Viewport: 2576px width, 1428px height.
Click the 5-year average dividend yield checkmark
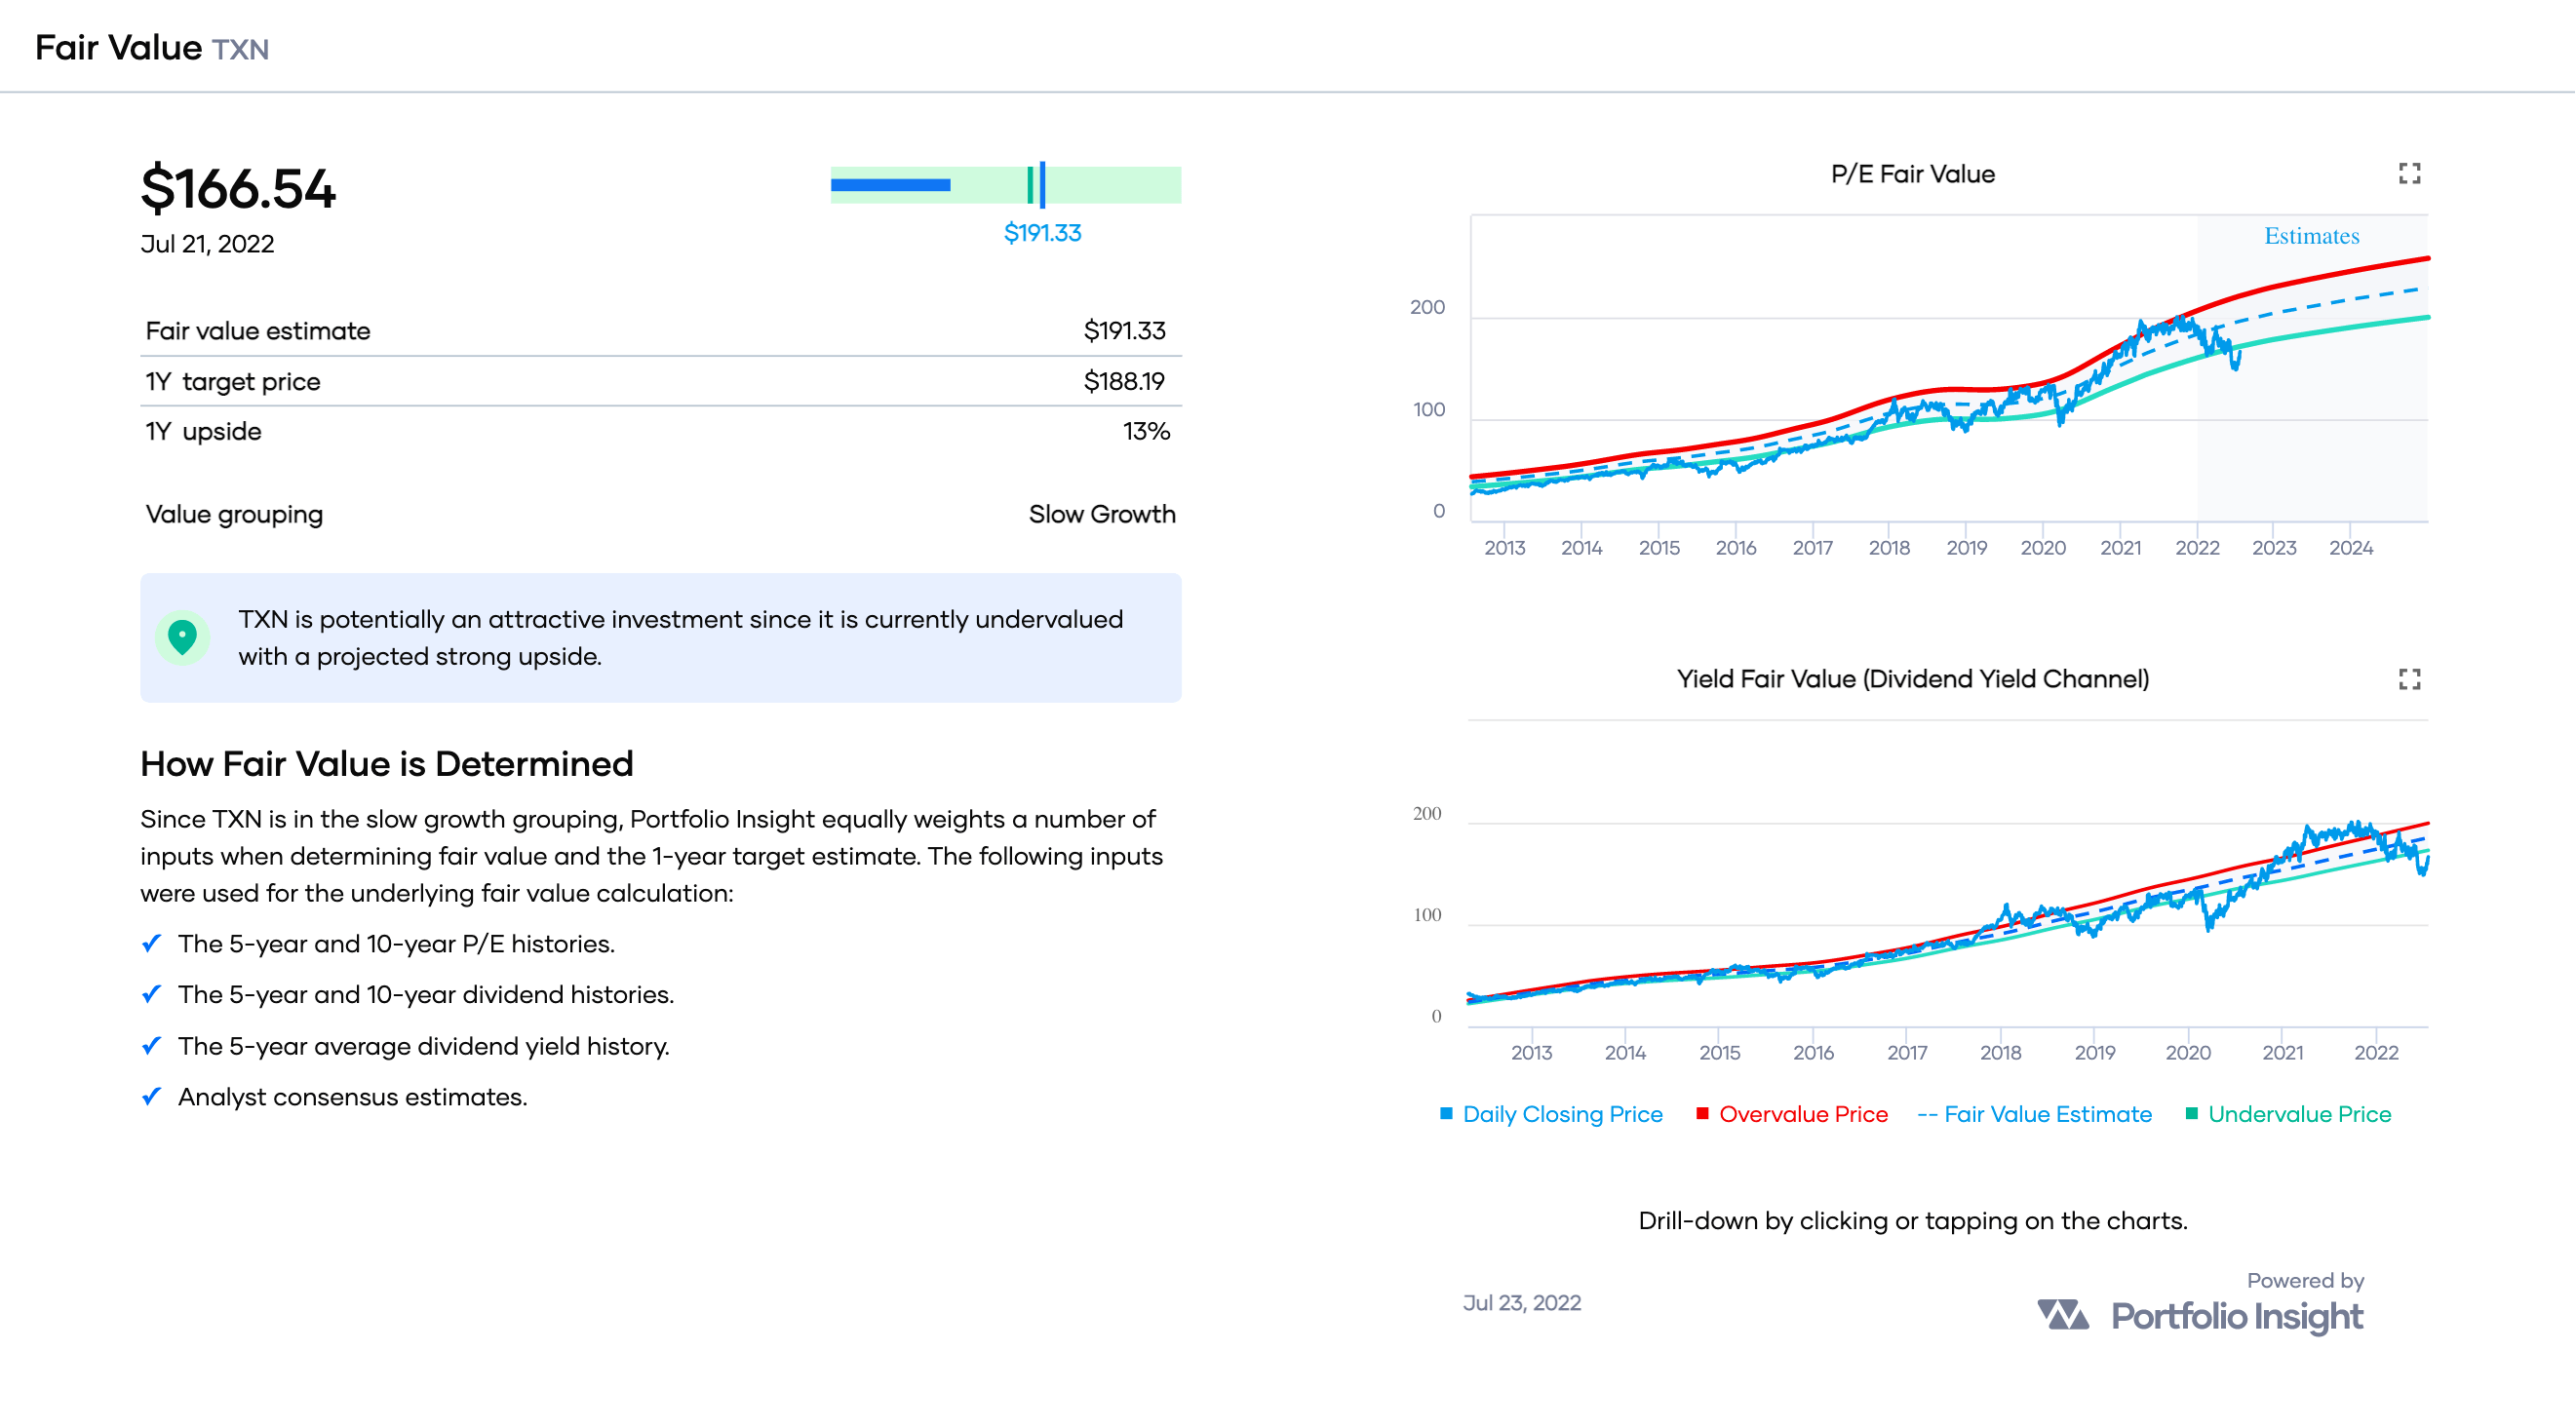pyautogui.click(x=152, y=1046)
